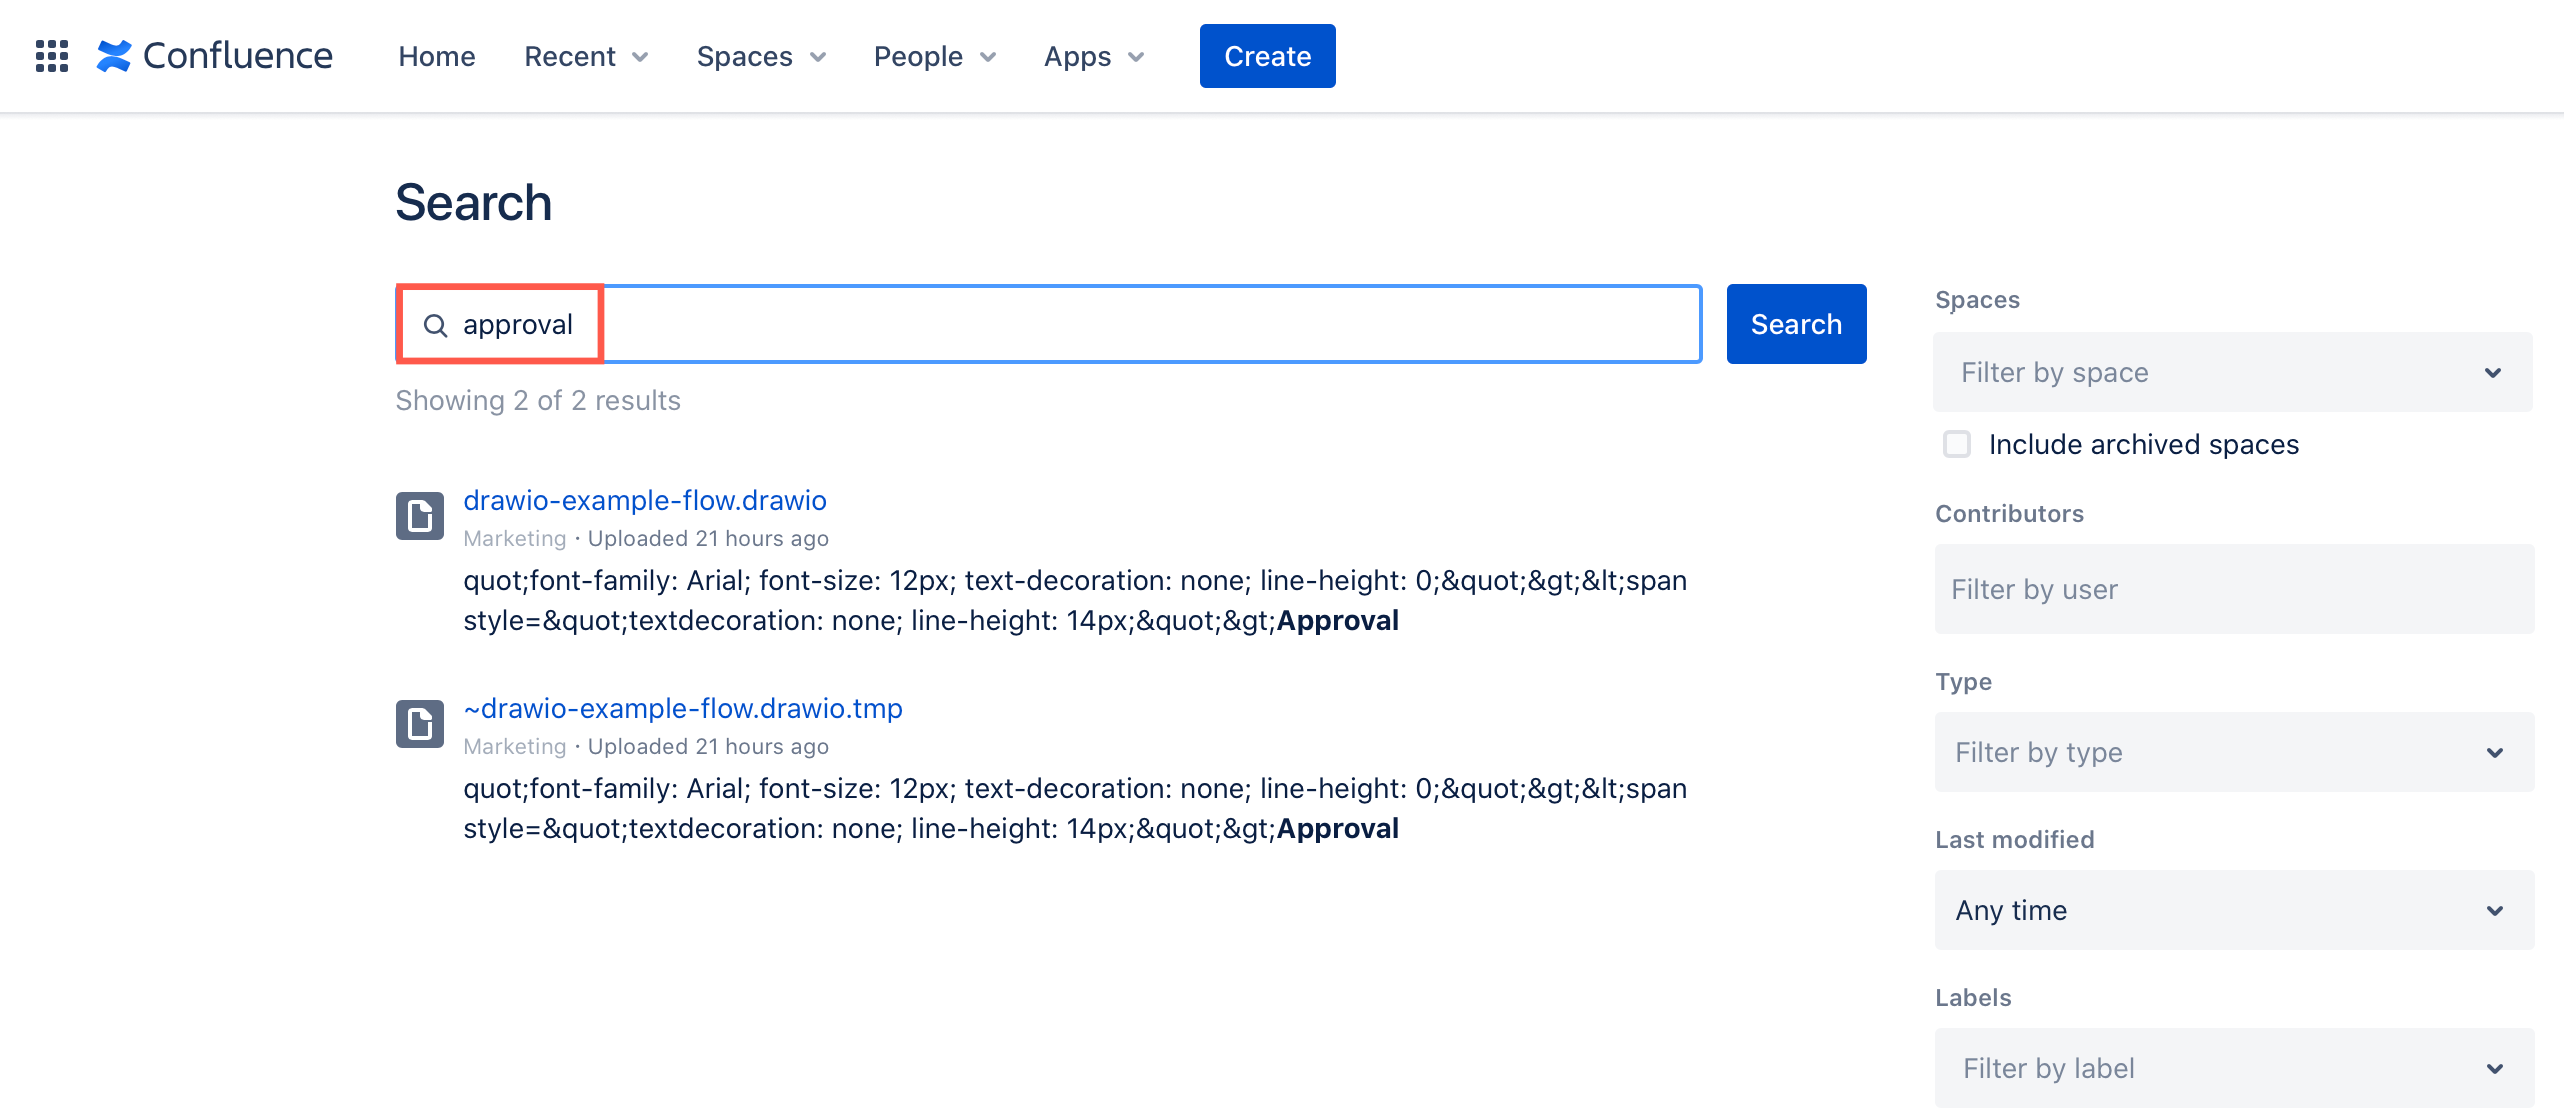Viewport: 2564px width, 1120px height.
Task: Click the Search button
Action: [1795, 322]
